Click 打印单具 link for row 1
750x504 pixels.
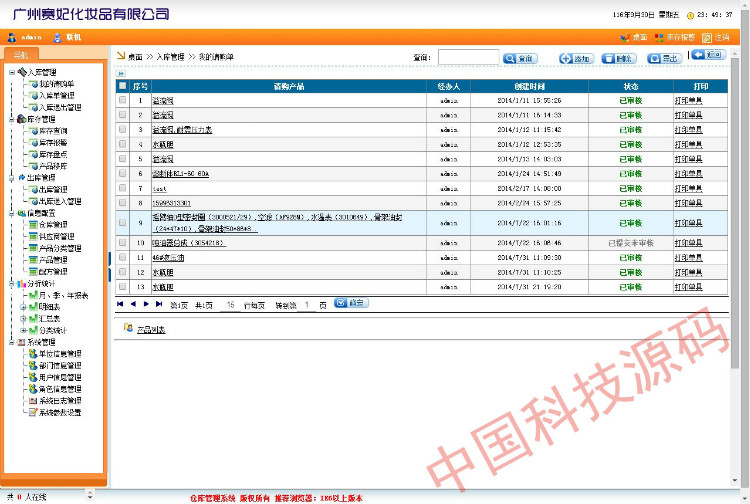point(688,101)
